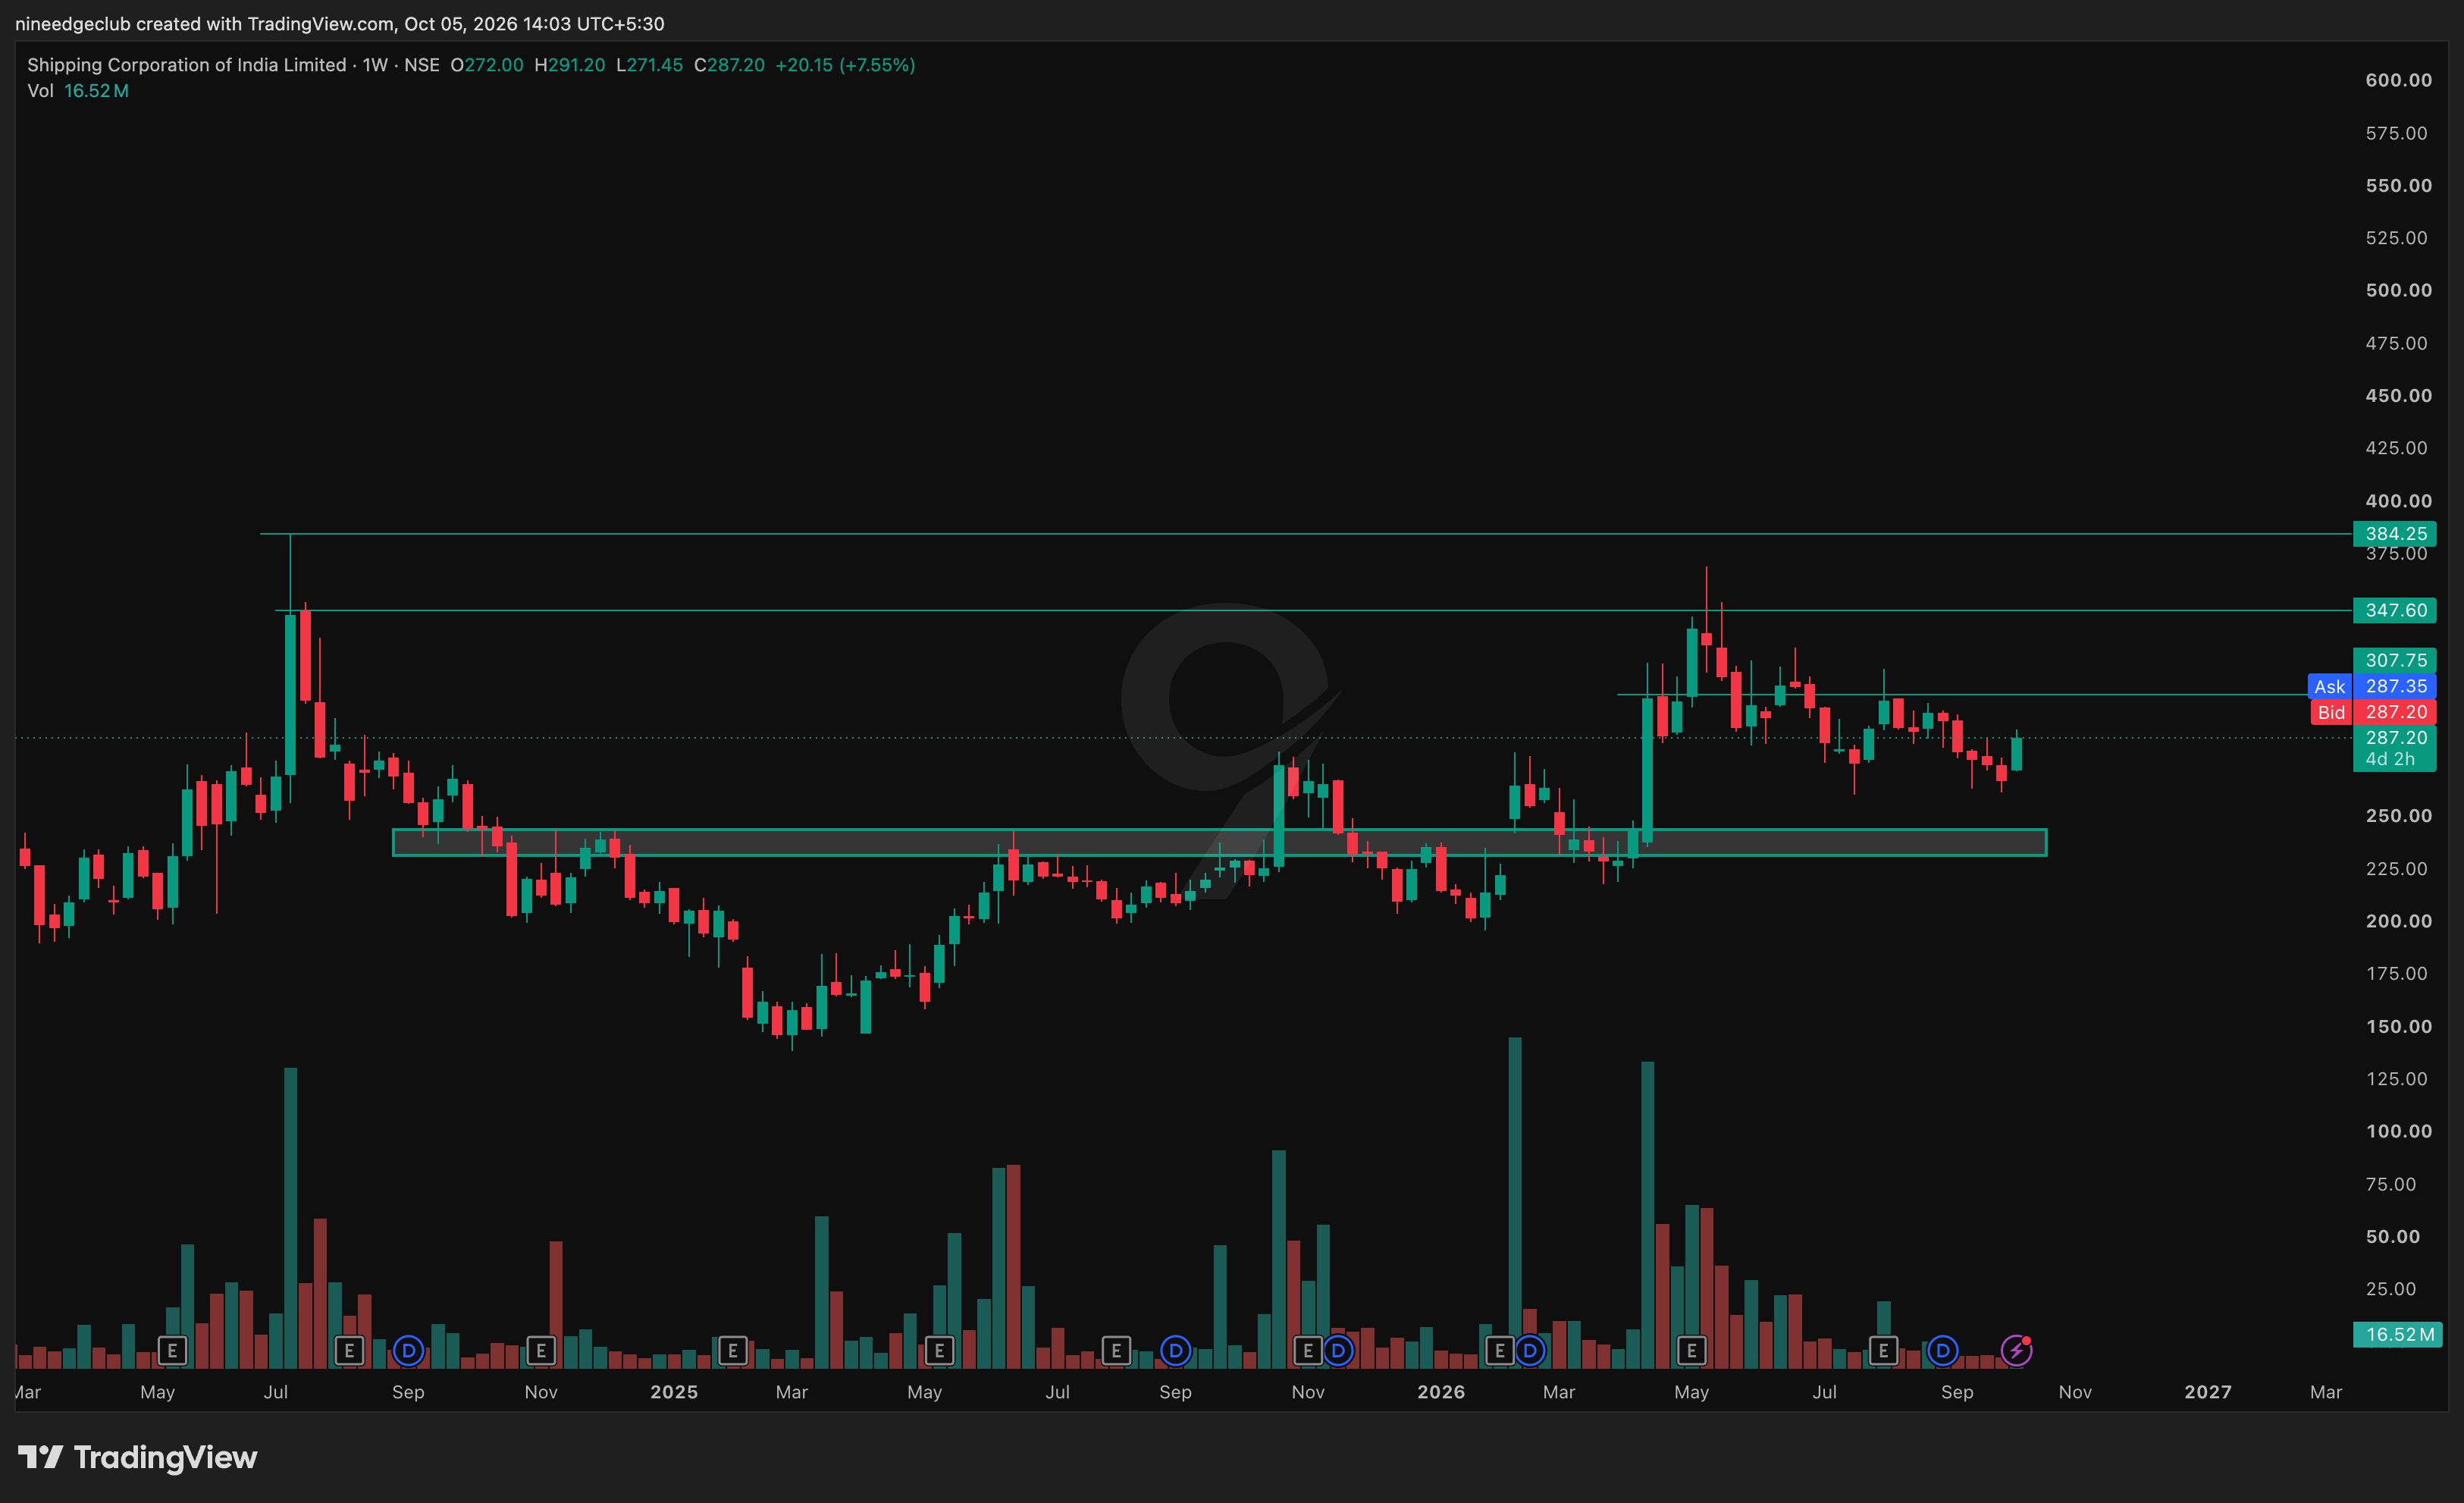Screen dimensions: 2464x1503
Task: Click the closing value C287.20 in header
Action: [x=729, y=65]
